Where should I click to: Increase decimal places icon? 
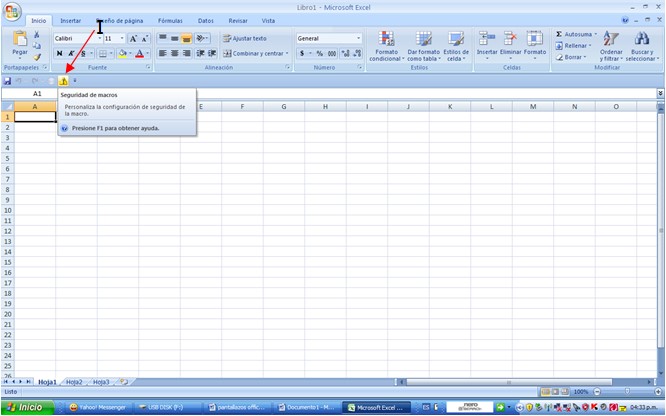pyautogui.click(x=345, y=54)
